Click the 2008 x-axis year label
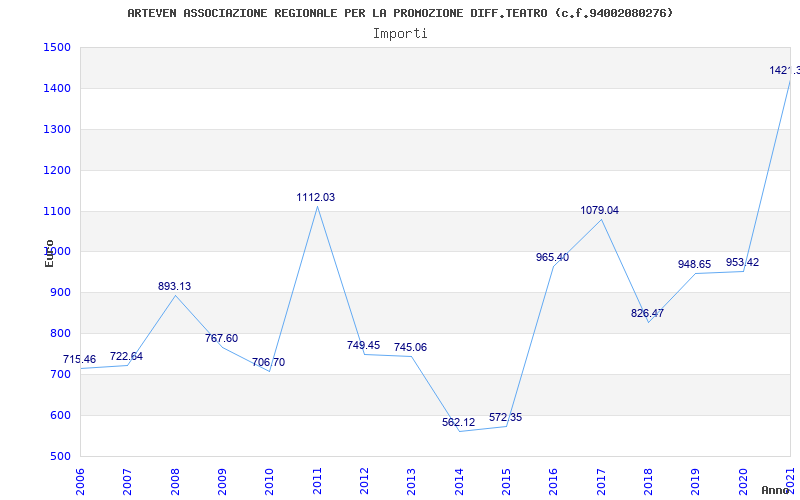Screen dimensions: 800x500 pos(175,482)
